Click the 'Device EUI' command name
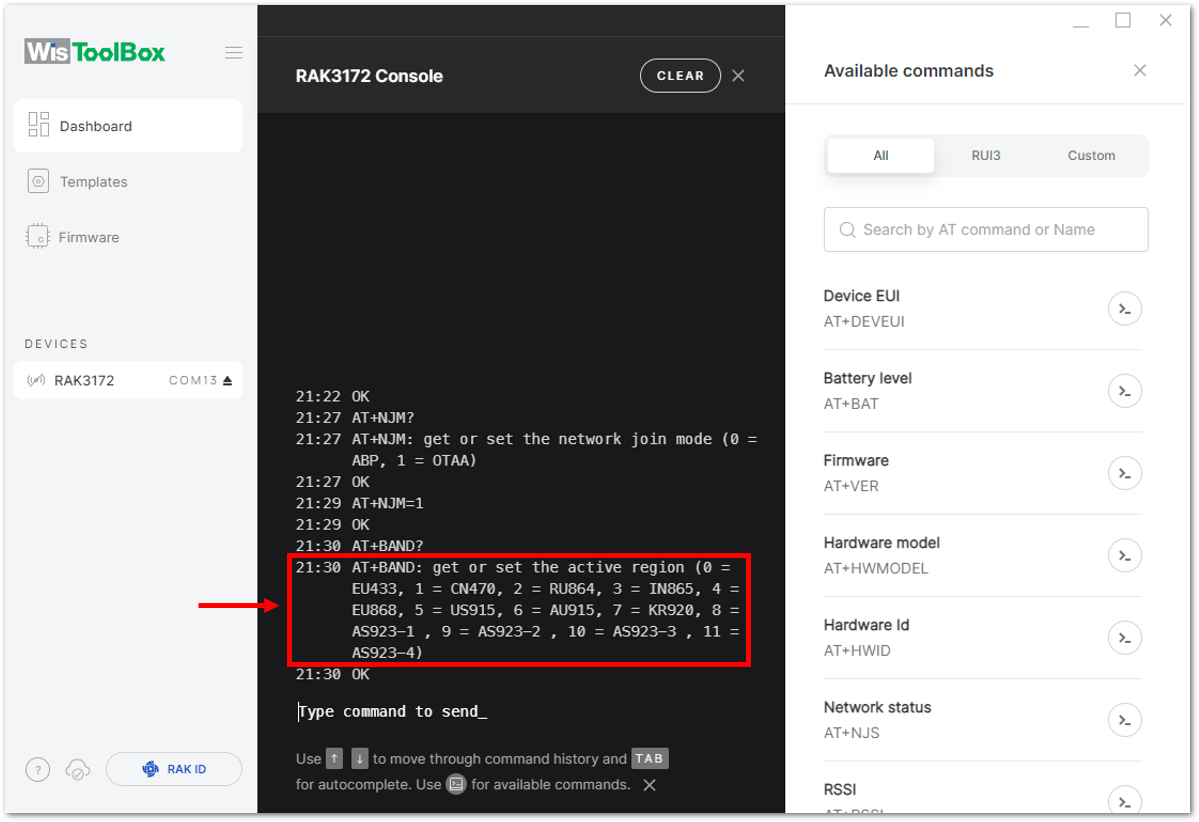Image resolution: width=1199 pixels, height=822 pixels. click(x=861, y=296)
